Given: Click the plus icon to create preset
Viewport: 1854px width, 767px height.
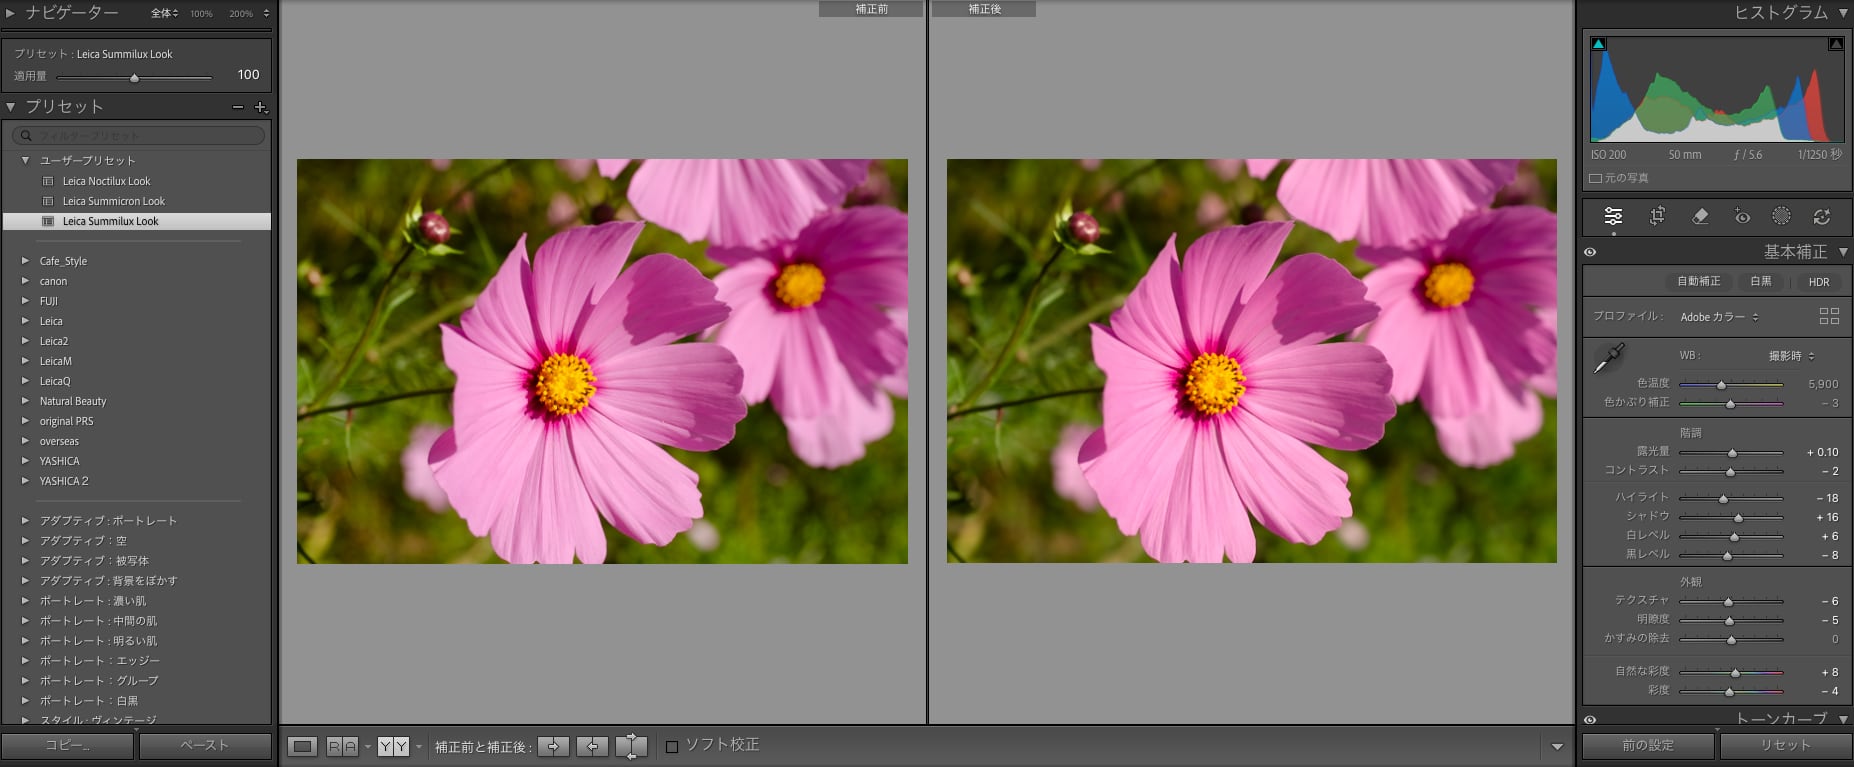Looking at the screenshot, I should tap(261, 107).
